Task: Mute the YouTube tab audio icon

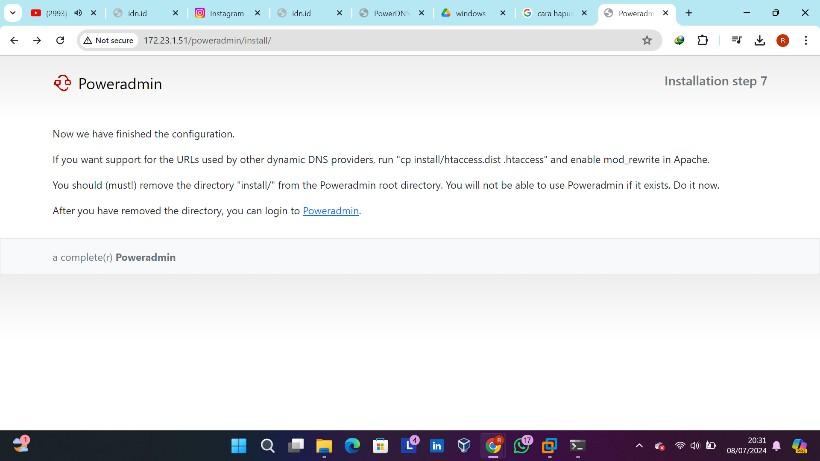Action: (78, 13)
